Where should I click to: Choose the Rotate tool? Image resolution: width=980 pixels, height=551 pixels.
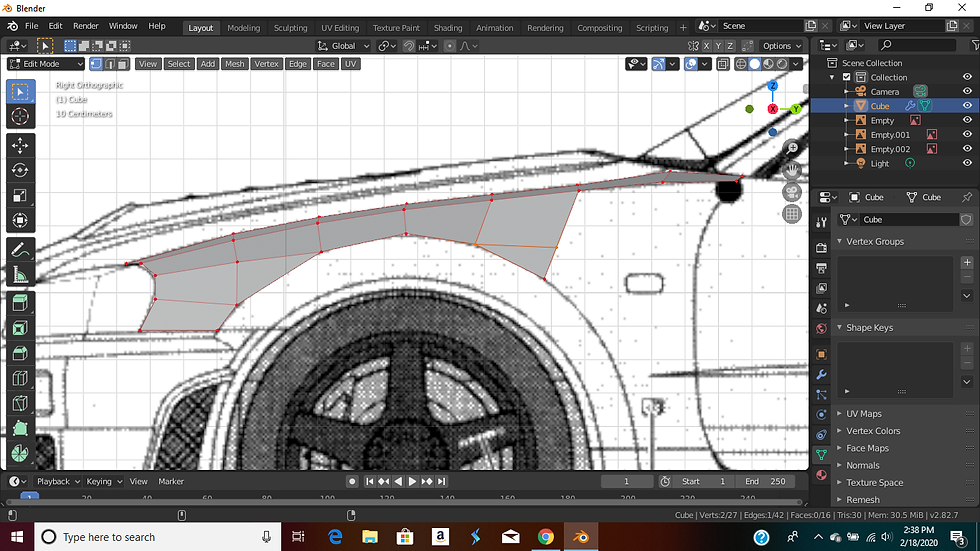(20, 170)
